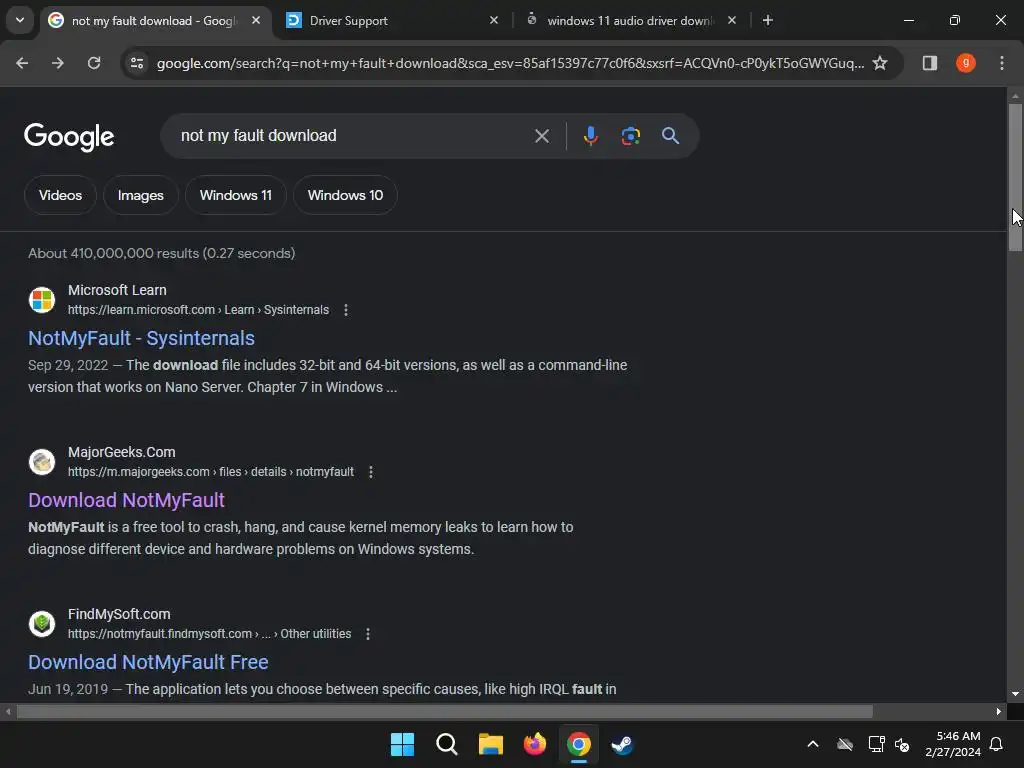View site information icon in address bar
The height and width of the screenshot is (768, 1024).
coord(136,63)
